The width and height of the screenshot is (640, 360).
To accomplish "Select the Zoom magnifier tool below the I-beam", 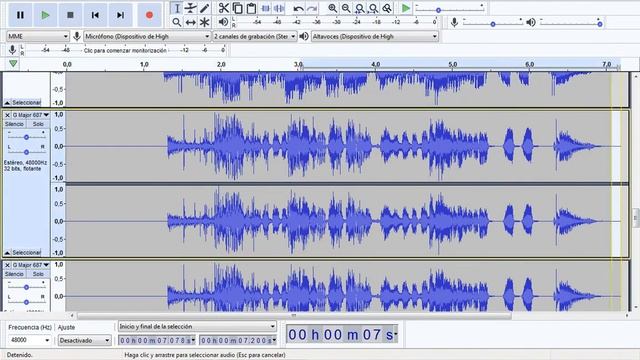I will point(177,22).
